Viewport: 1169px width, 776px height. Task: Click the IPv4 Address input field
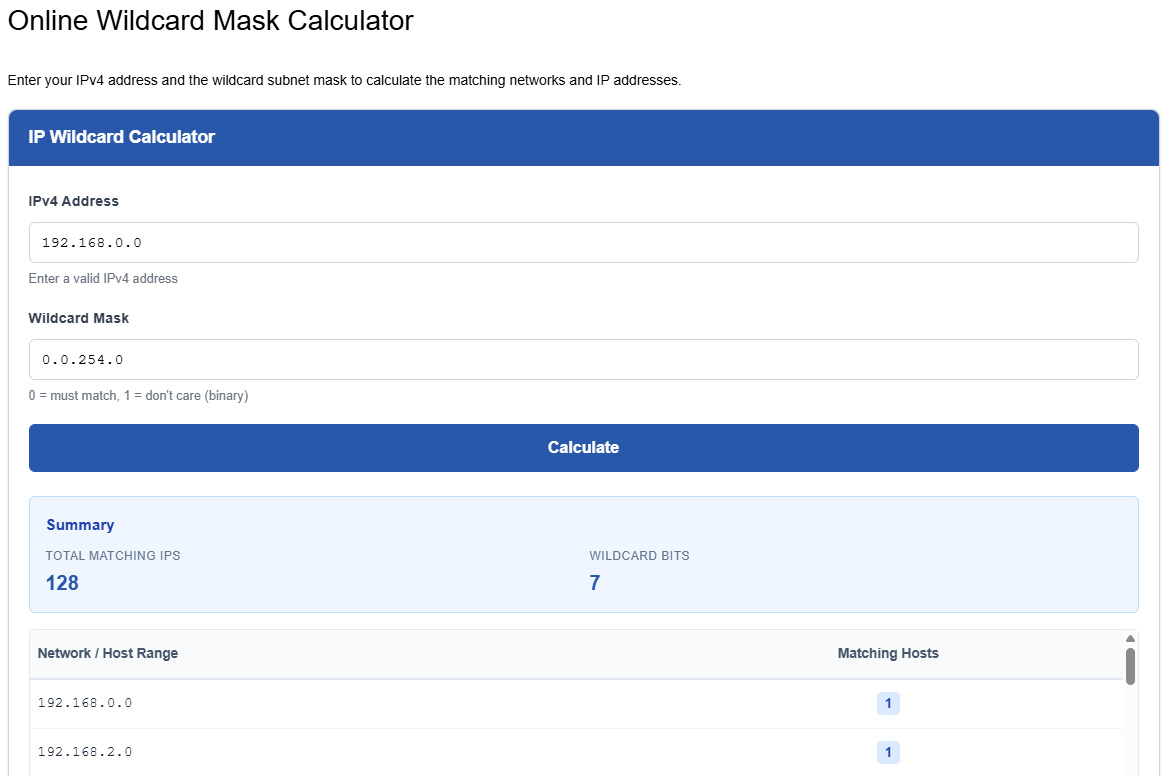[x=583, y=242]
